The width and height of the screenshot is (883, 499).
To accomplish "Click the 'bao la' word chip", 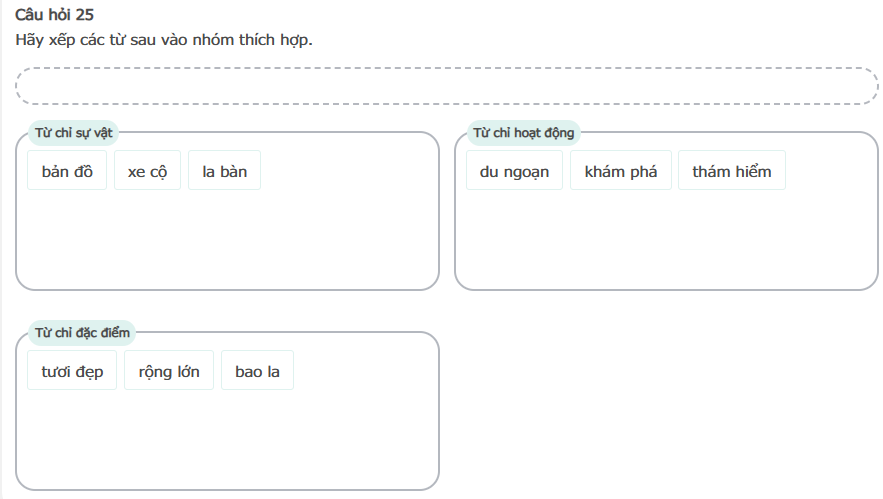I will tap(257, 371).
